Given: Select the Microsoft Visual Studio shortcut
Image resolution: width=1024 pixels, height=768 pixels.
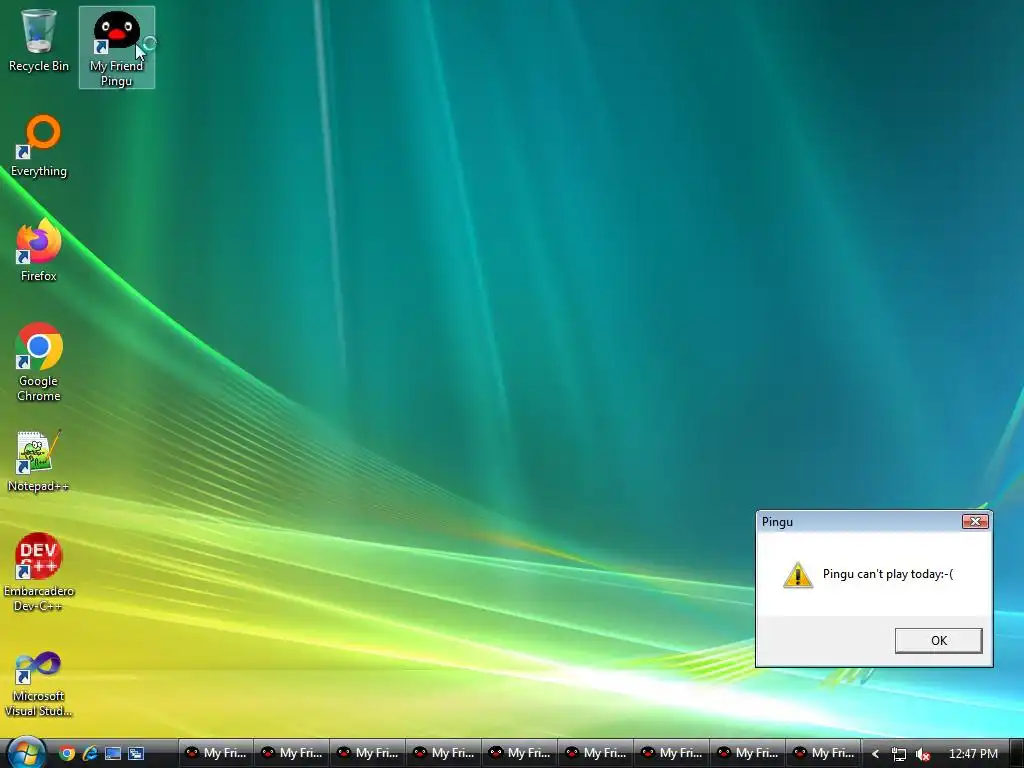Looking at the screenshot, I should [39, 684].
